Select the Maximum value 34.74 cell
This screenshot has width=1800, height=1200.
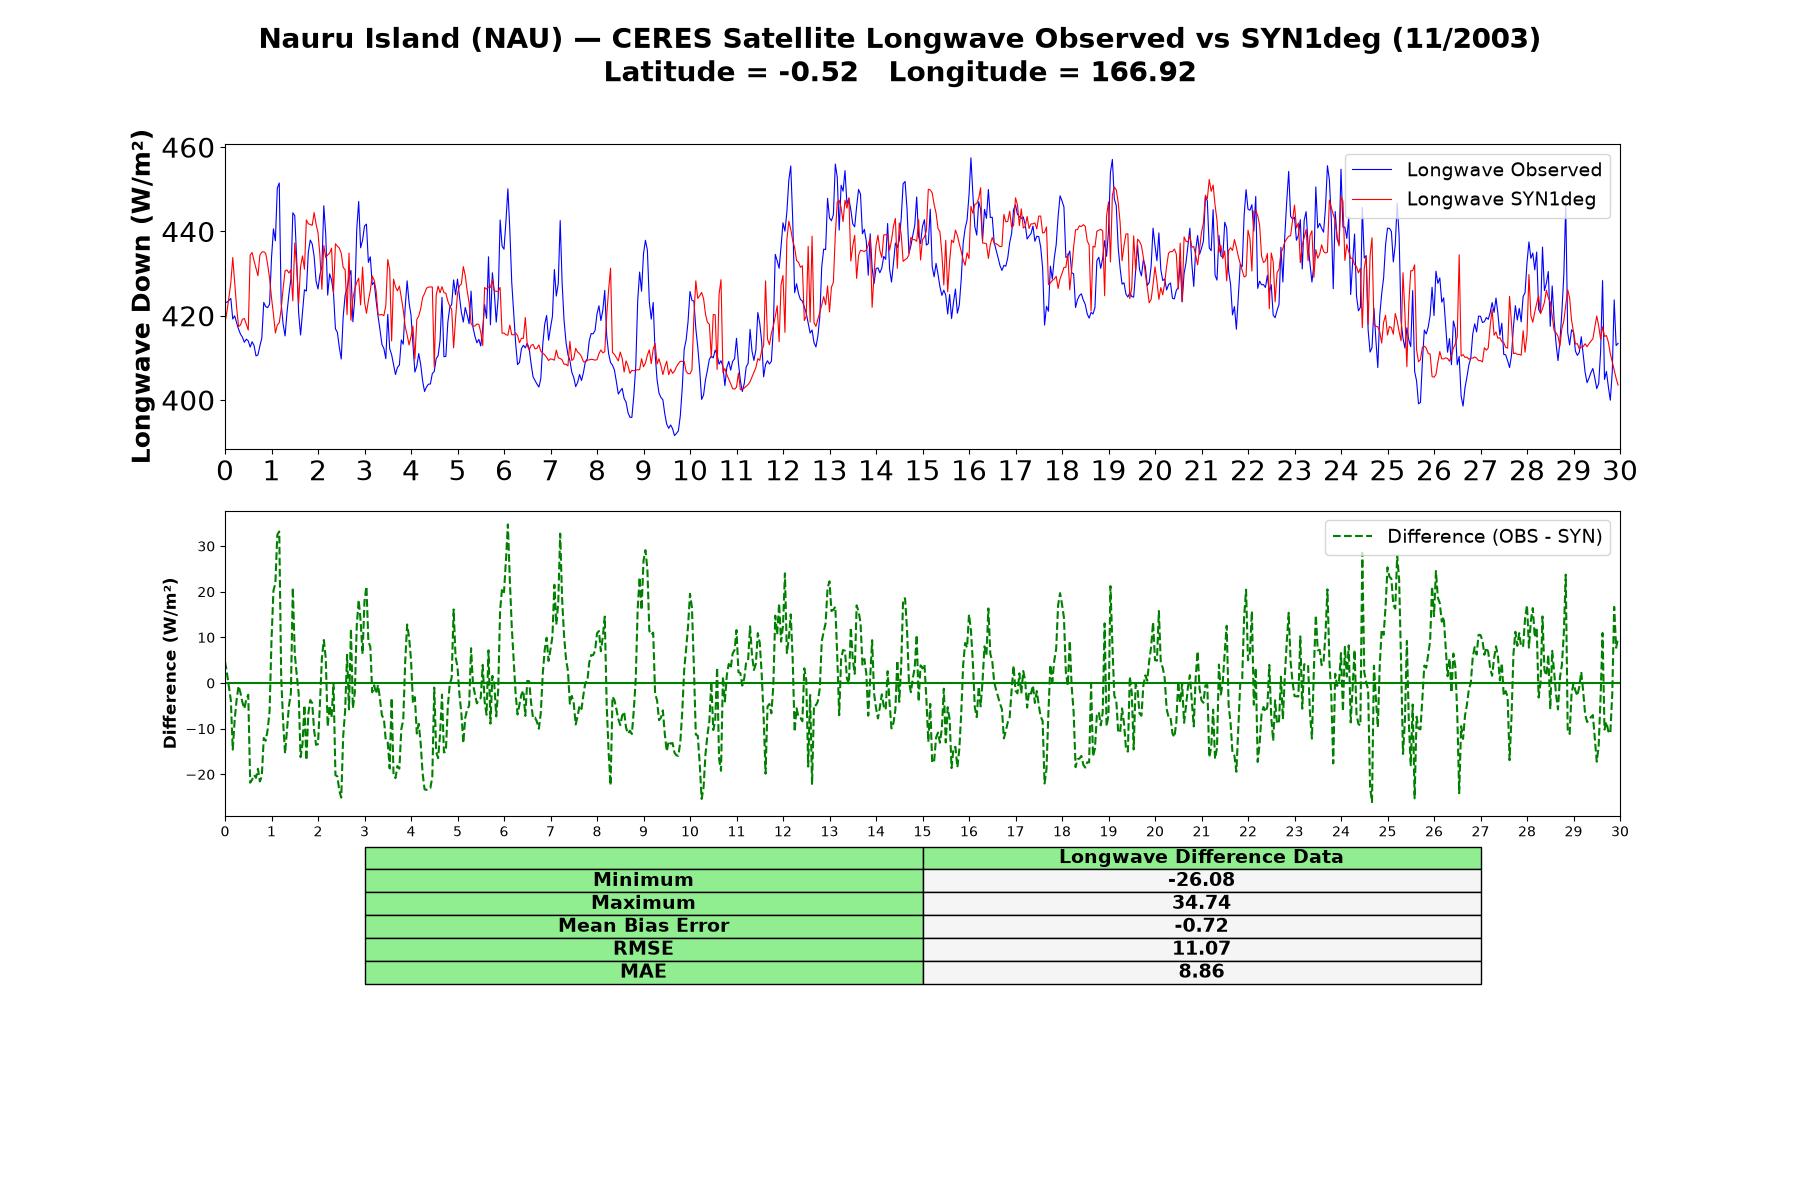click(x=1201, y=903)
